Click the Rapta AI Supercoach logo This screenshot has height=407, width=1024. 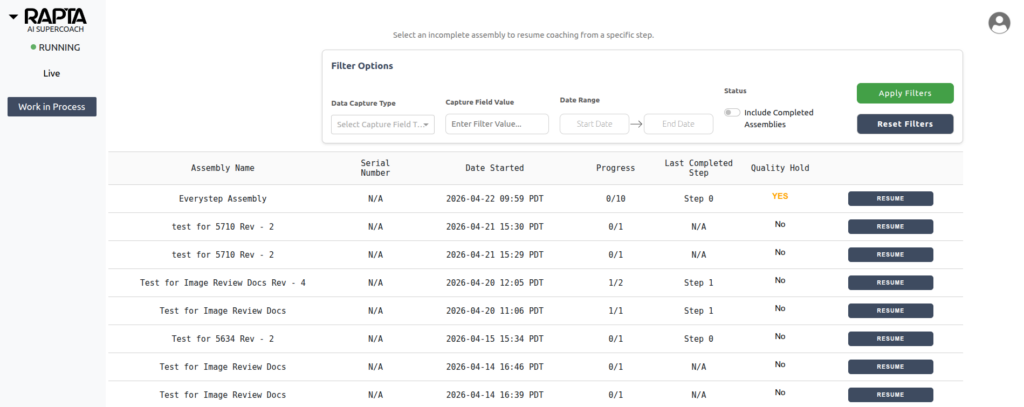click(x=55, y=19)
